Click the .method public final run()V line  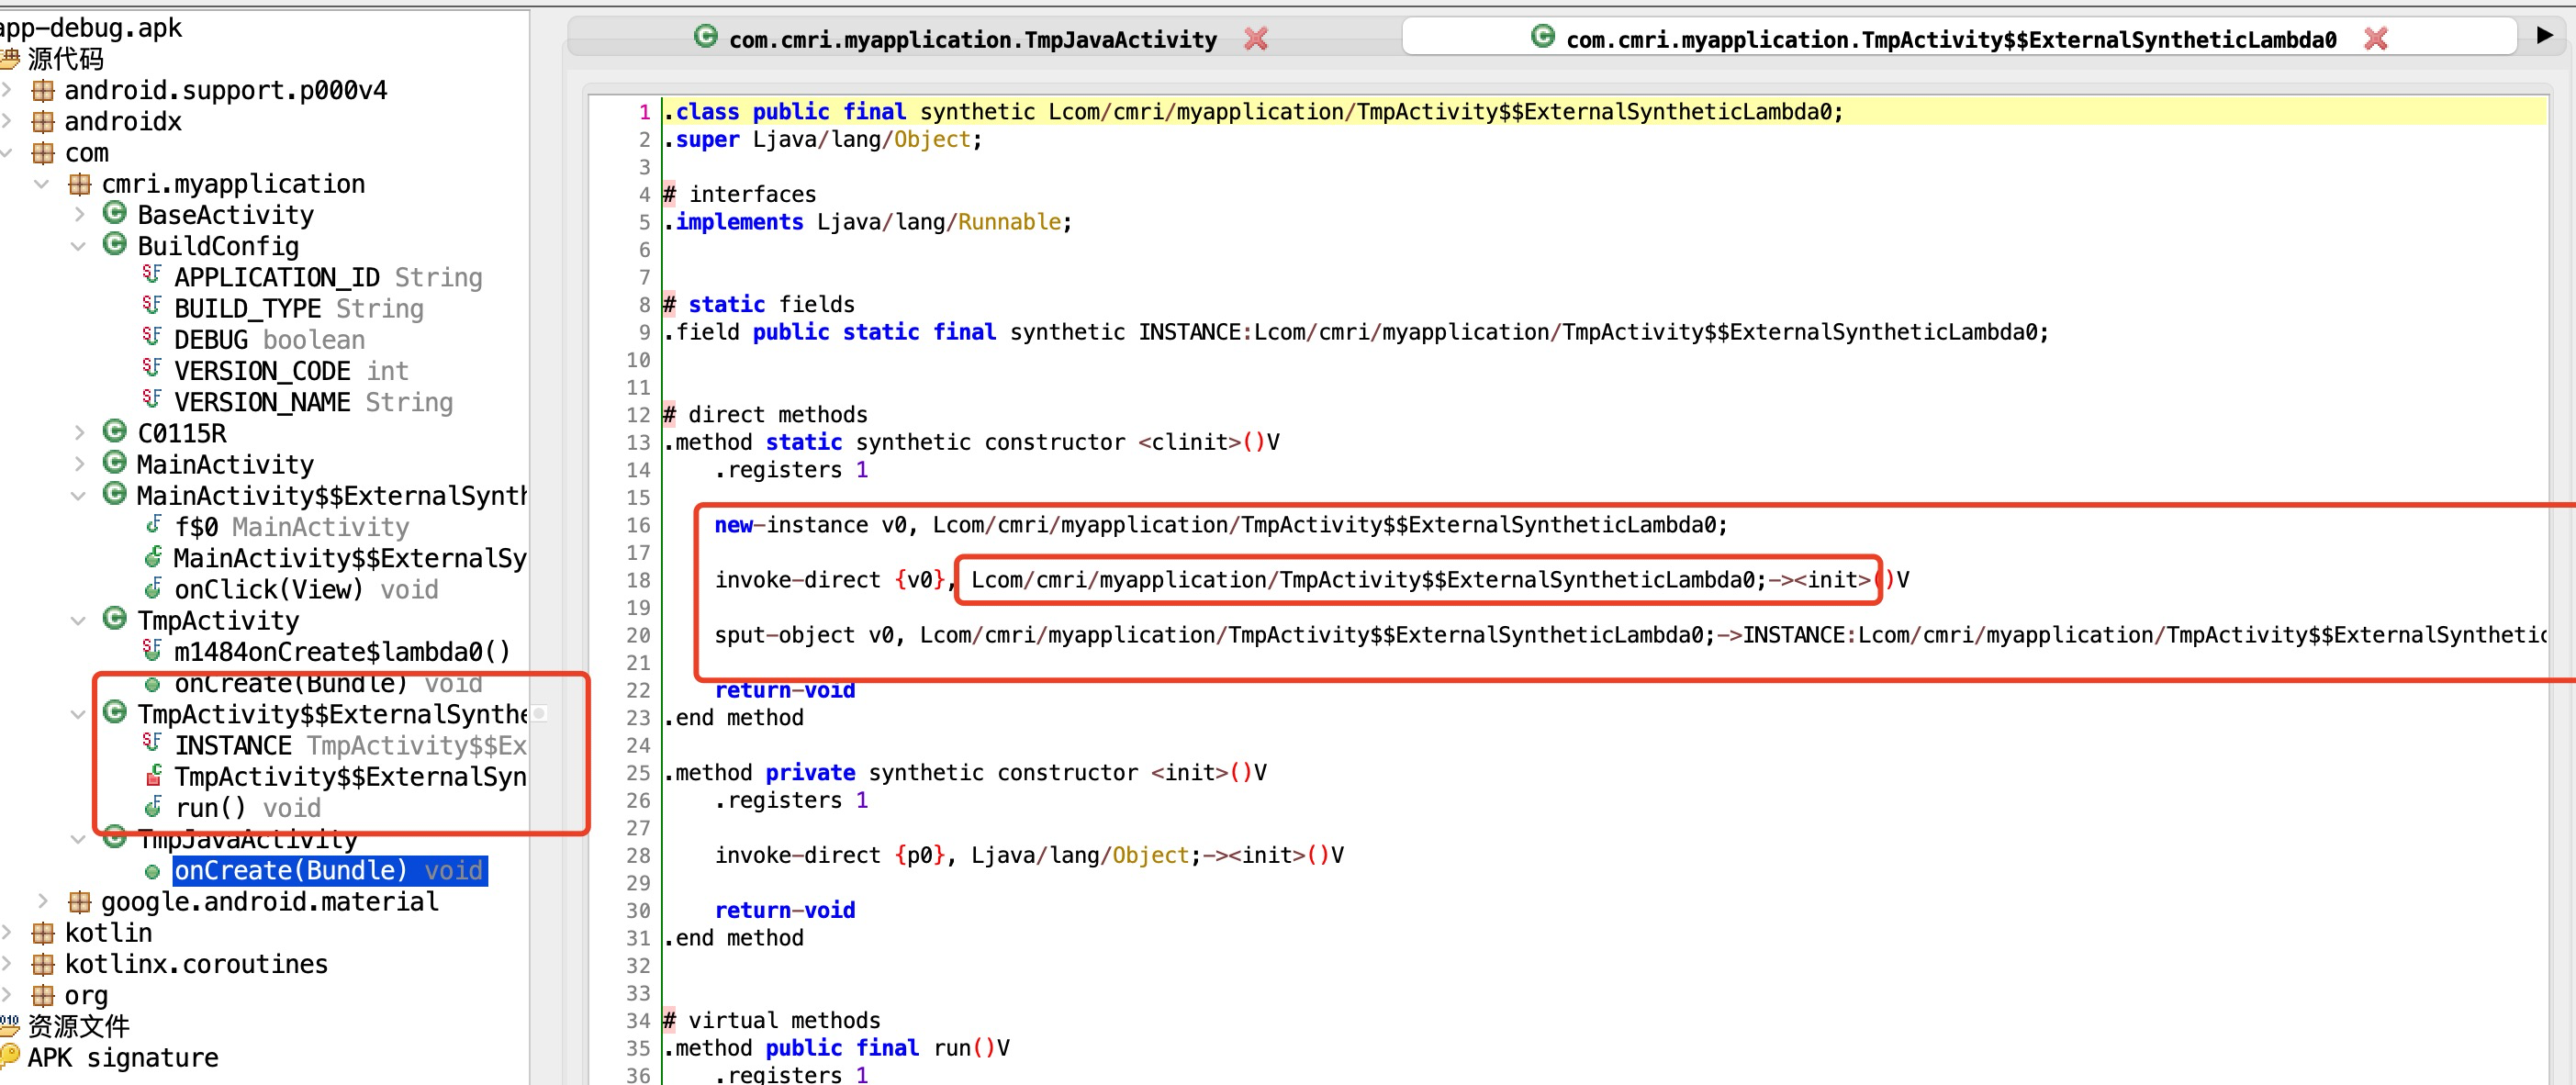(x=837, y=1048)
